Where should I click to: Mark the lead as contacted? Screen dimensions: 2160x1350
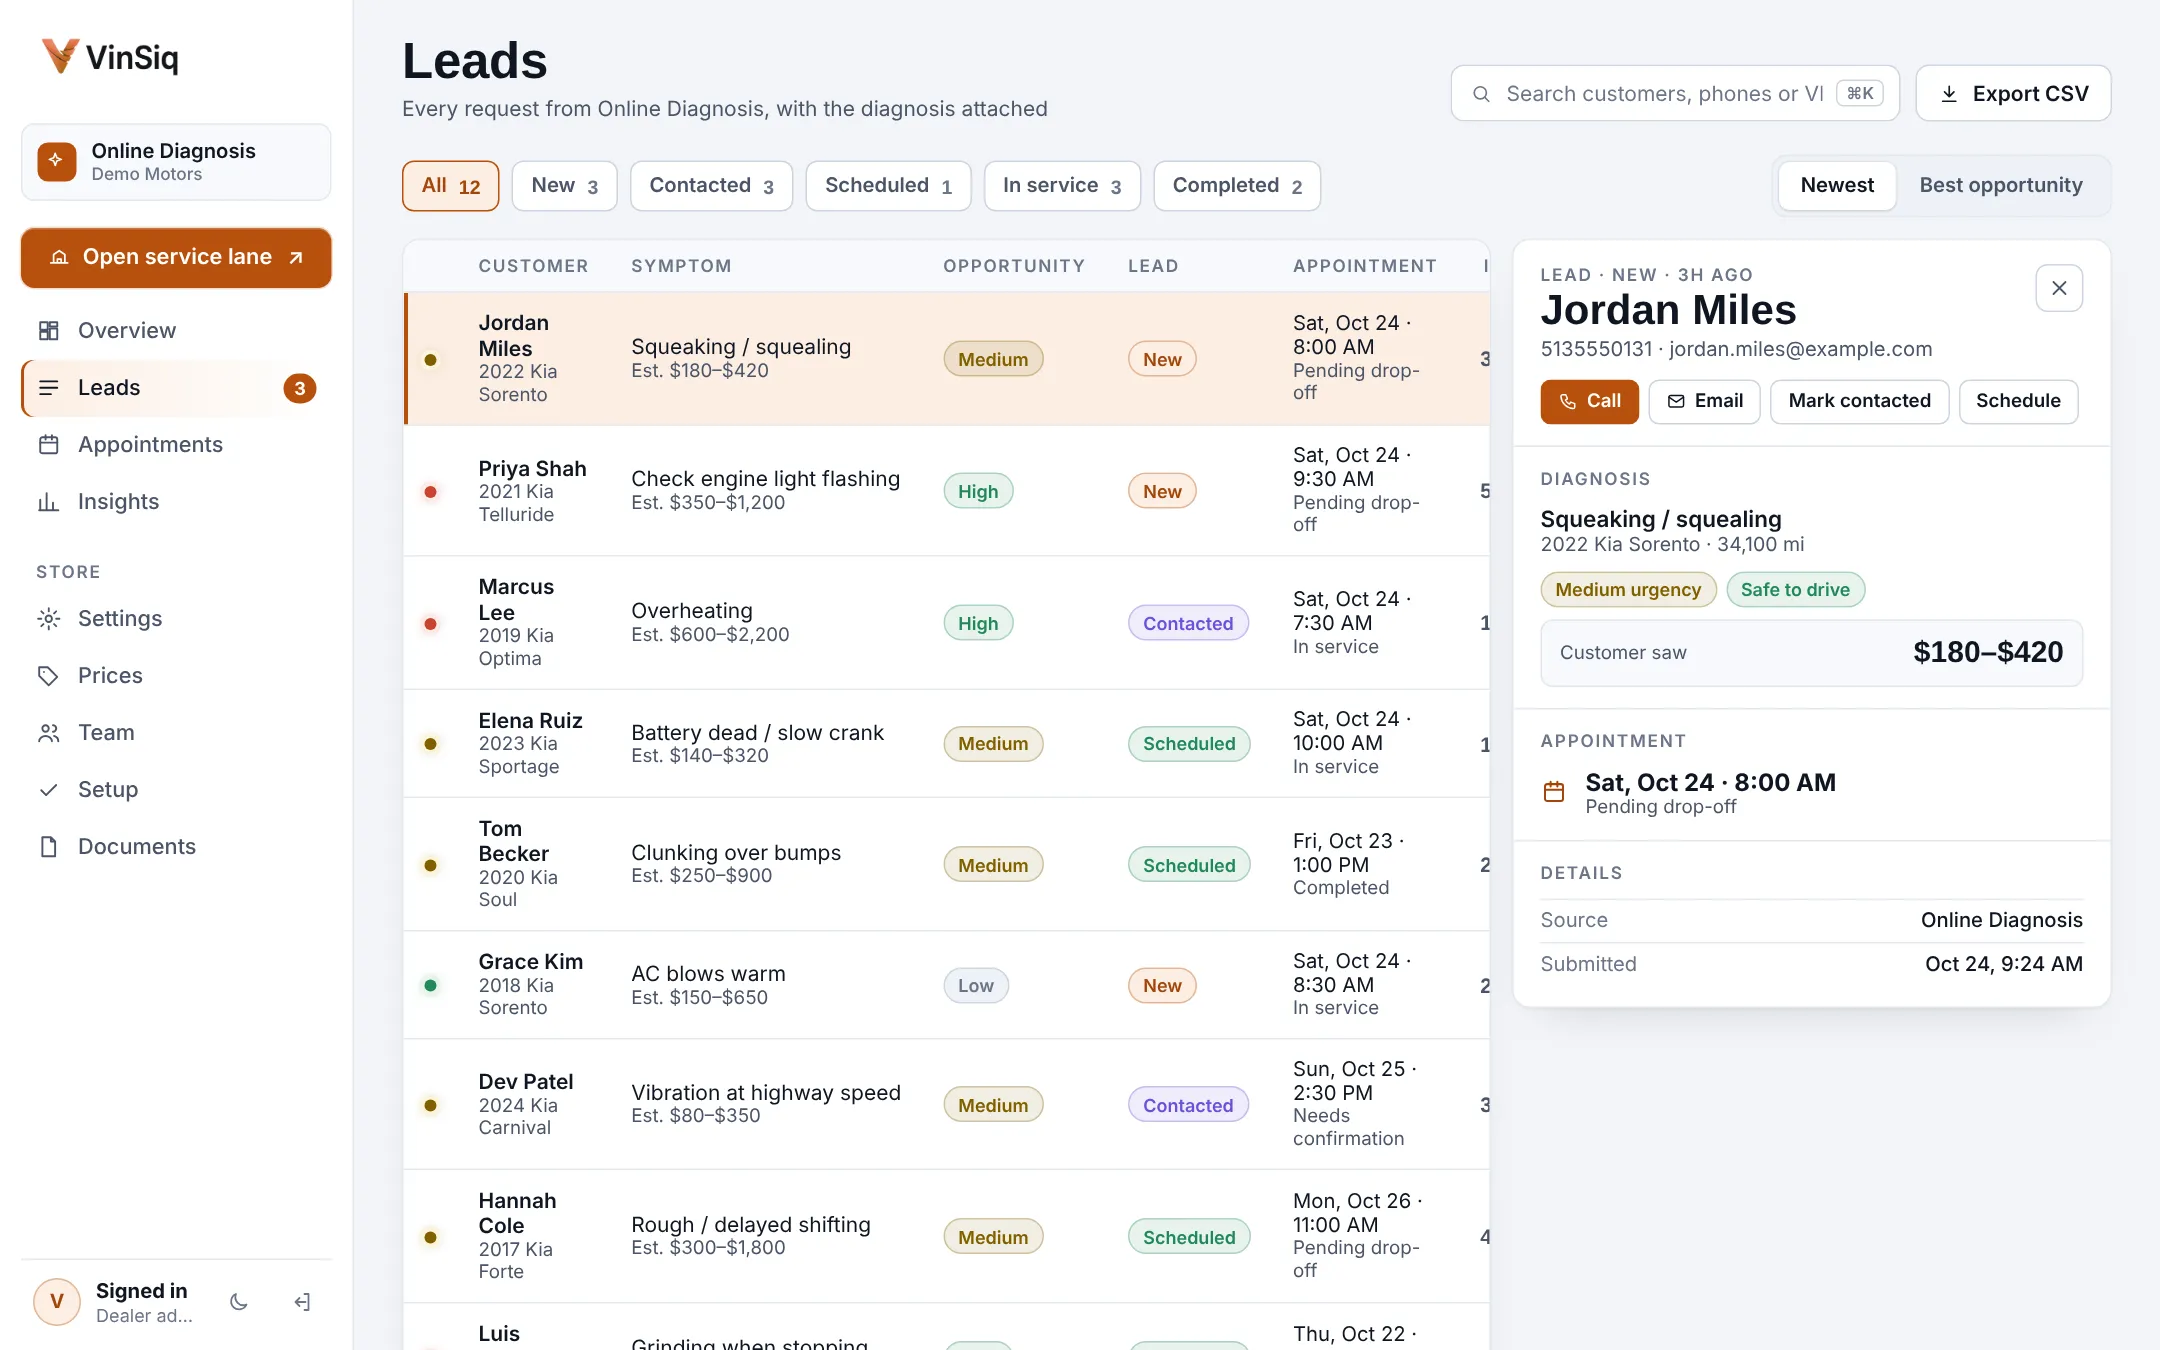coord(1859,401)
